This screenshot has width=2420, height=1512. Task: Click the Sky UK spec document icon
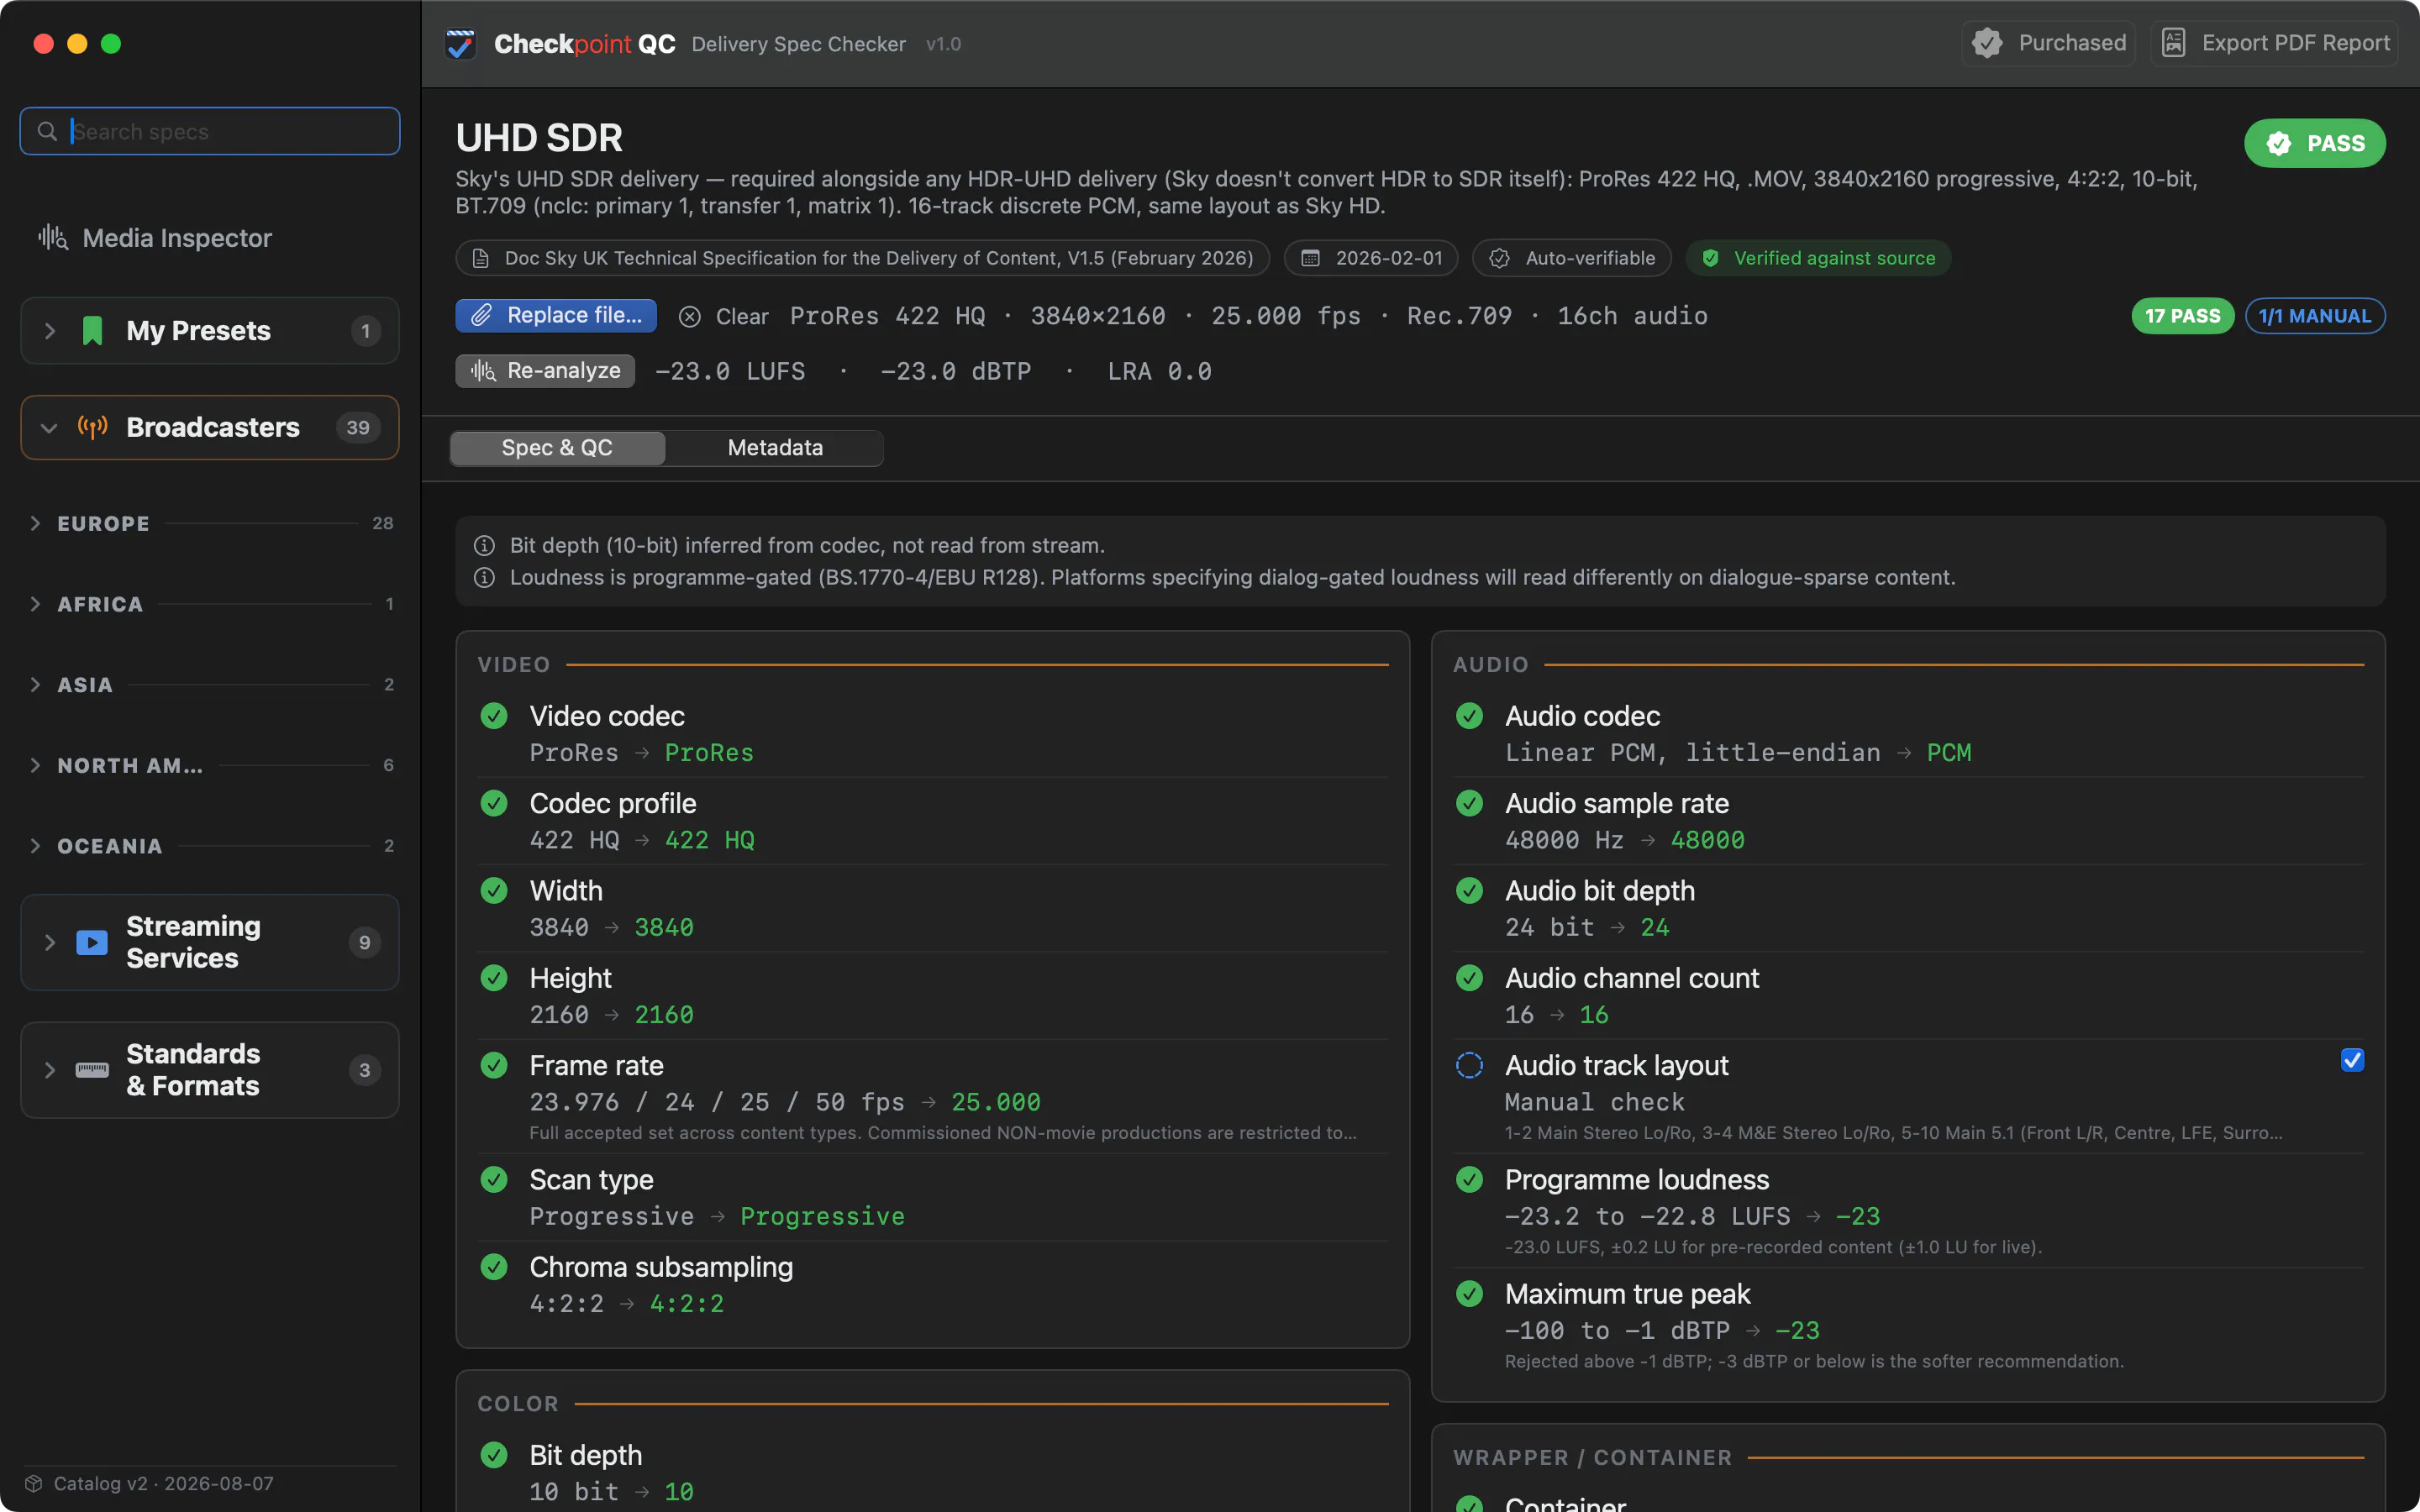481,258
